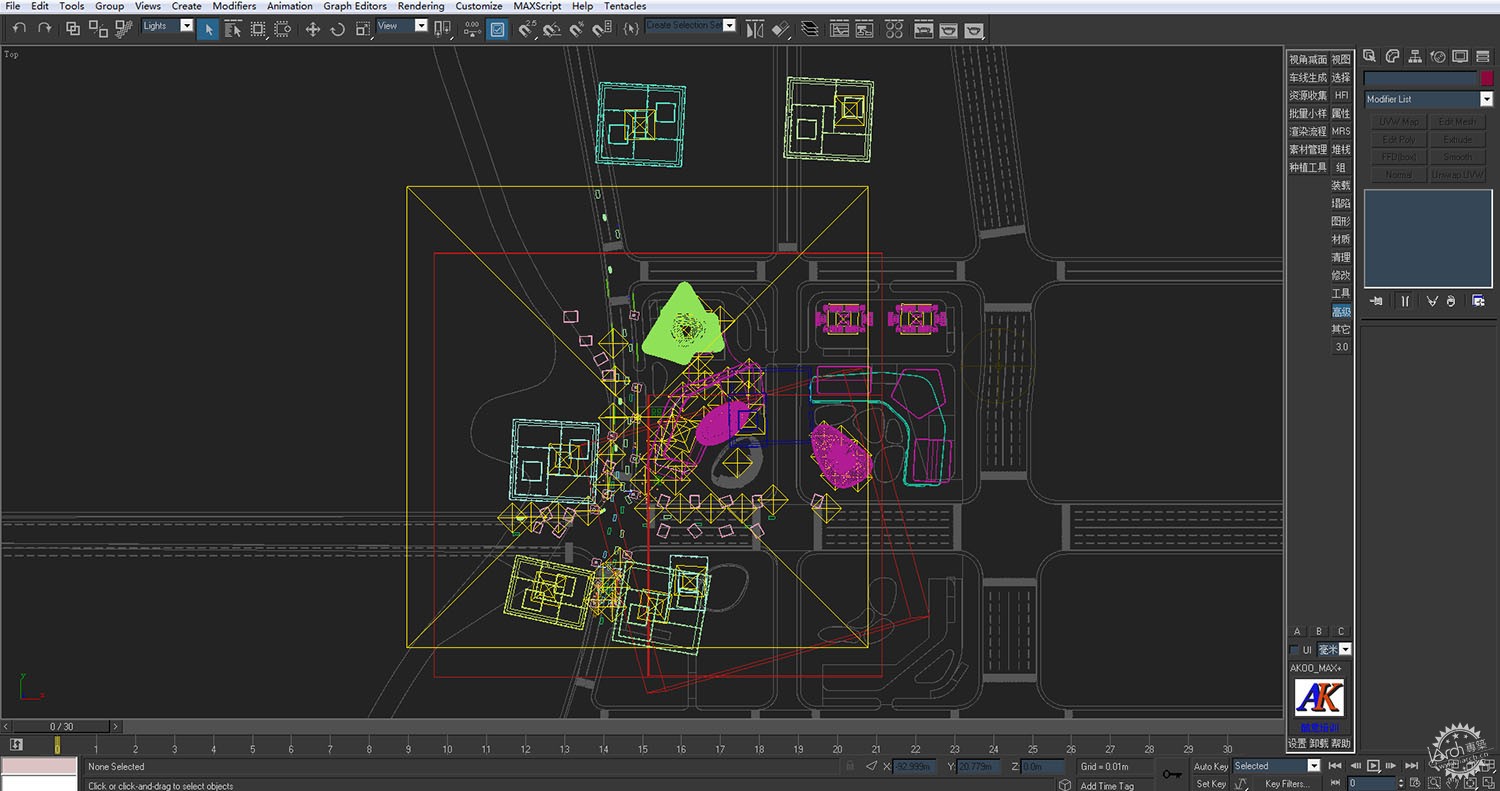This screenshot has height=791, width=1500.
Task: Toggle the keyboard shortcut override button
Action: click(497, 29)
